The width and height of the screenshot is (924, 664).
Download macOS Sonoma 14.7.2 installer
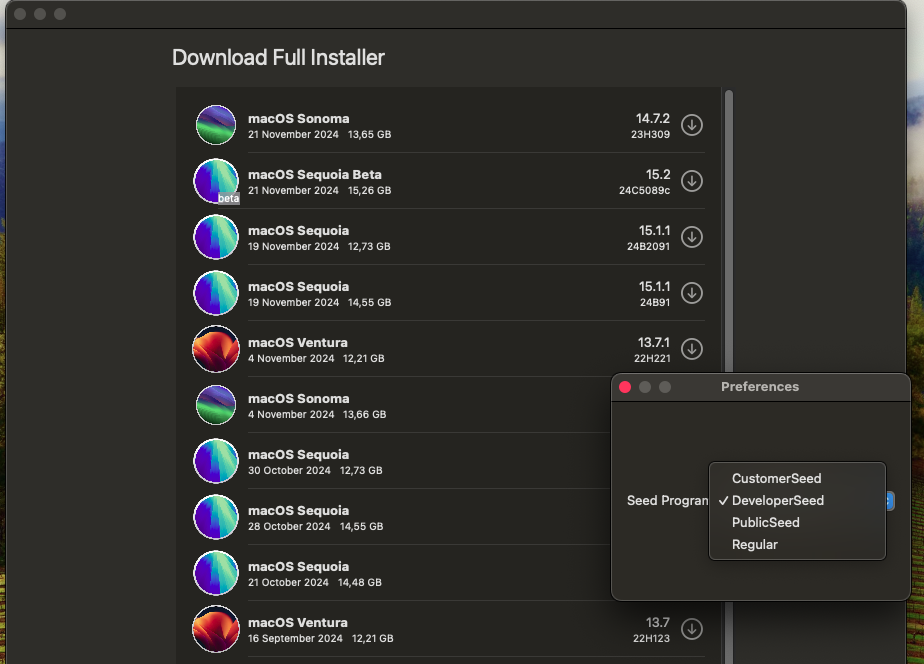(x=692, y=125)
